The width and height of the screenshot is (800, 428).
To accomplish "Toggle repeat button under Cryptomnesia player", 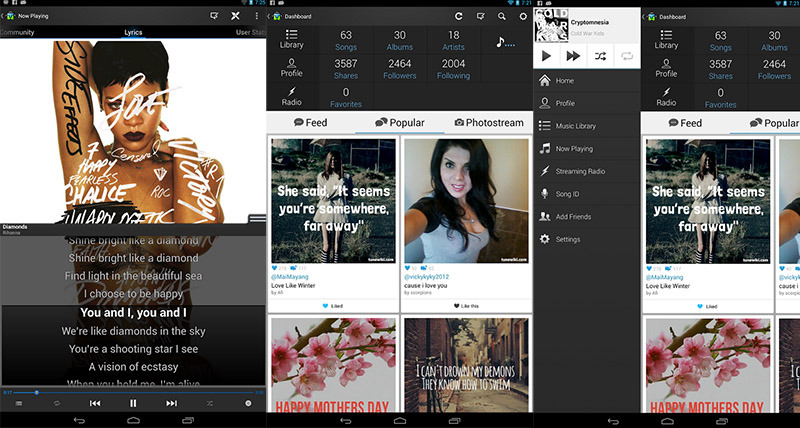I will pos(627,56).
